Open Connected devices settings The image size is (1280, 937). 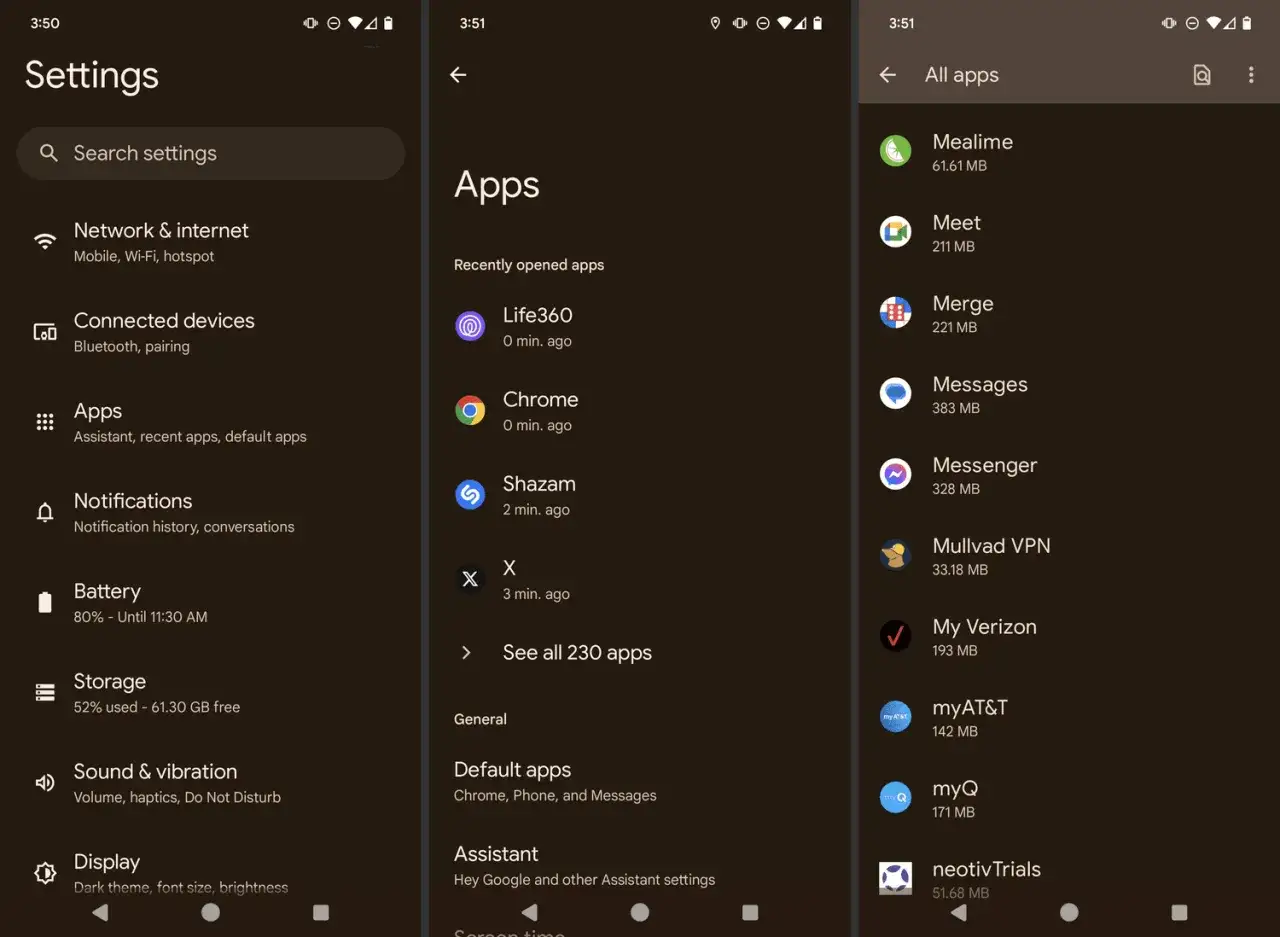click(x=211, y=332)
